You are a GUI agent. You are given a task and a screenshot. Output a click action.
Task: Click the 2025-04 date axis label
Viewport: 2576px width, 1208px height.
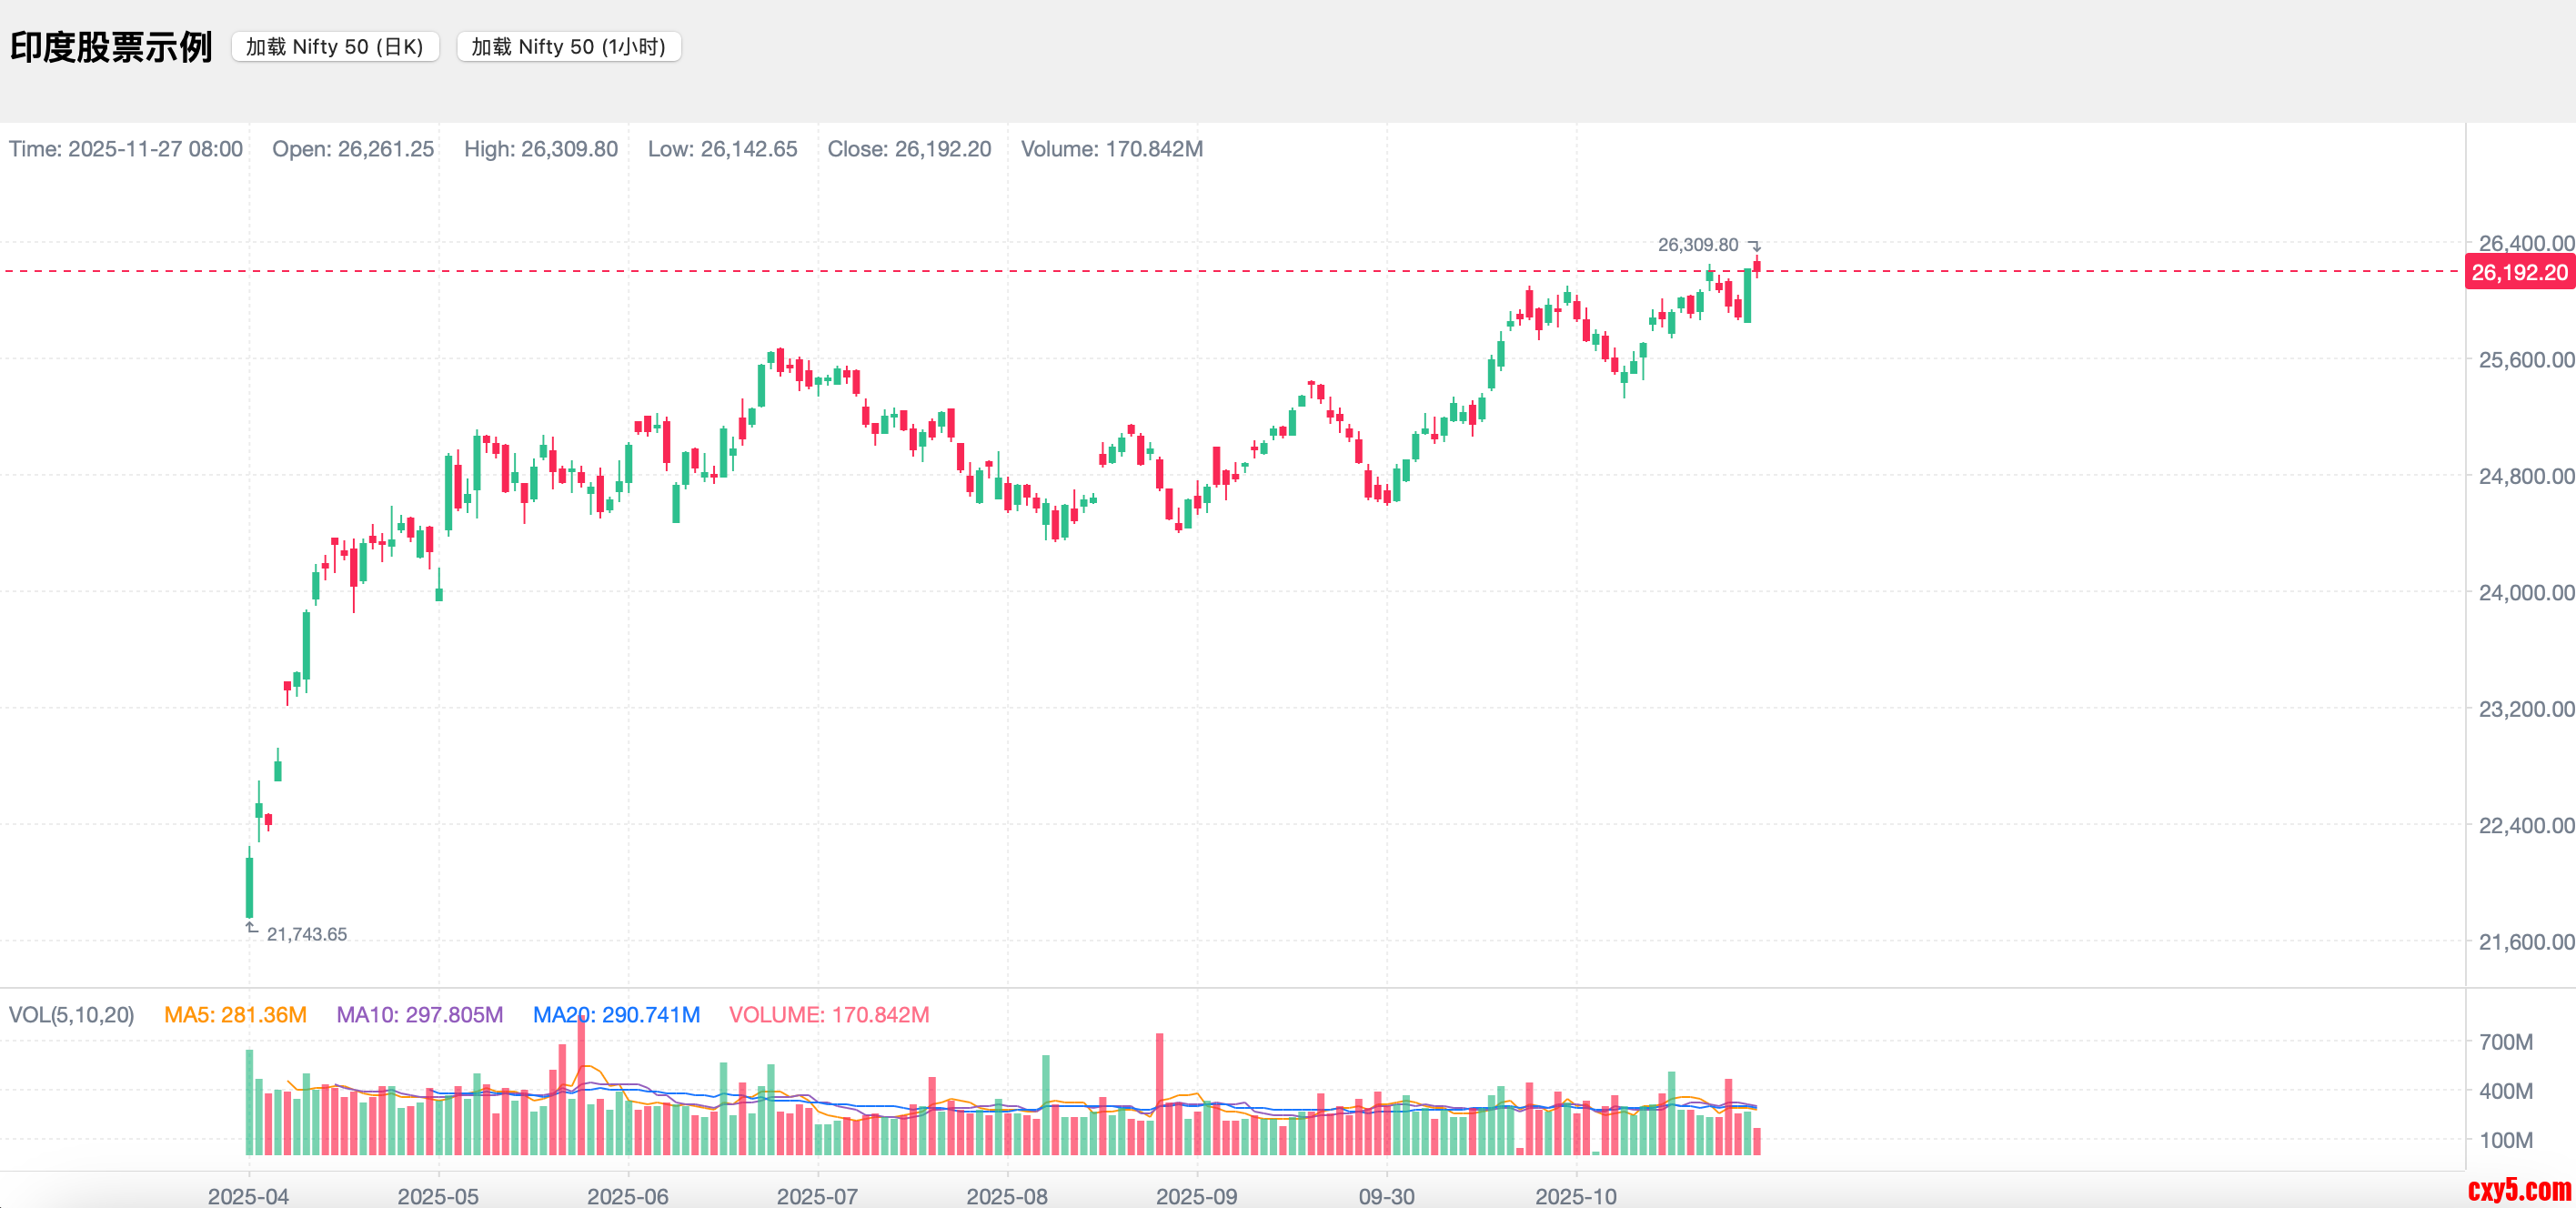pyautogui.click(x=248, y=1196)
